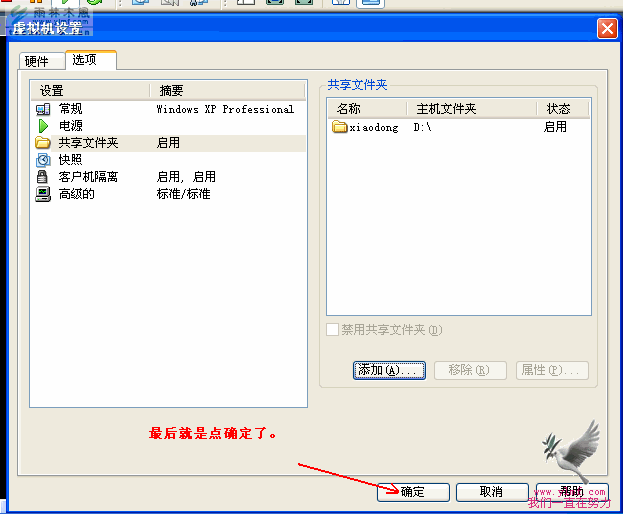Close the 虚拟机设置 dialog with the X
623x514 pixels.
point(607,29)
